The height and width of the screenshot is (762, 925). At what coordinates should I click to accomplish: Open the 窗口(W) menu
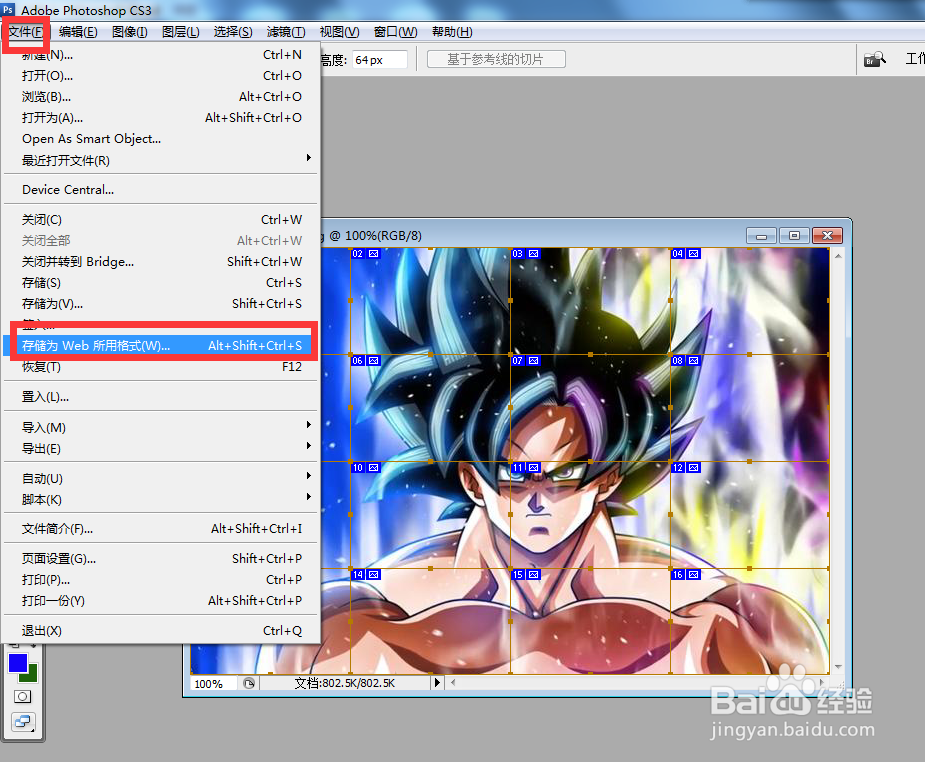(x=395, y=32)
